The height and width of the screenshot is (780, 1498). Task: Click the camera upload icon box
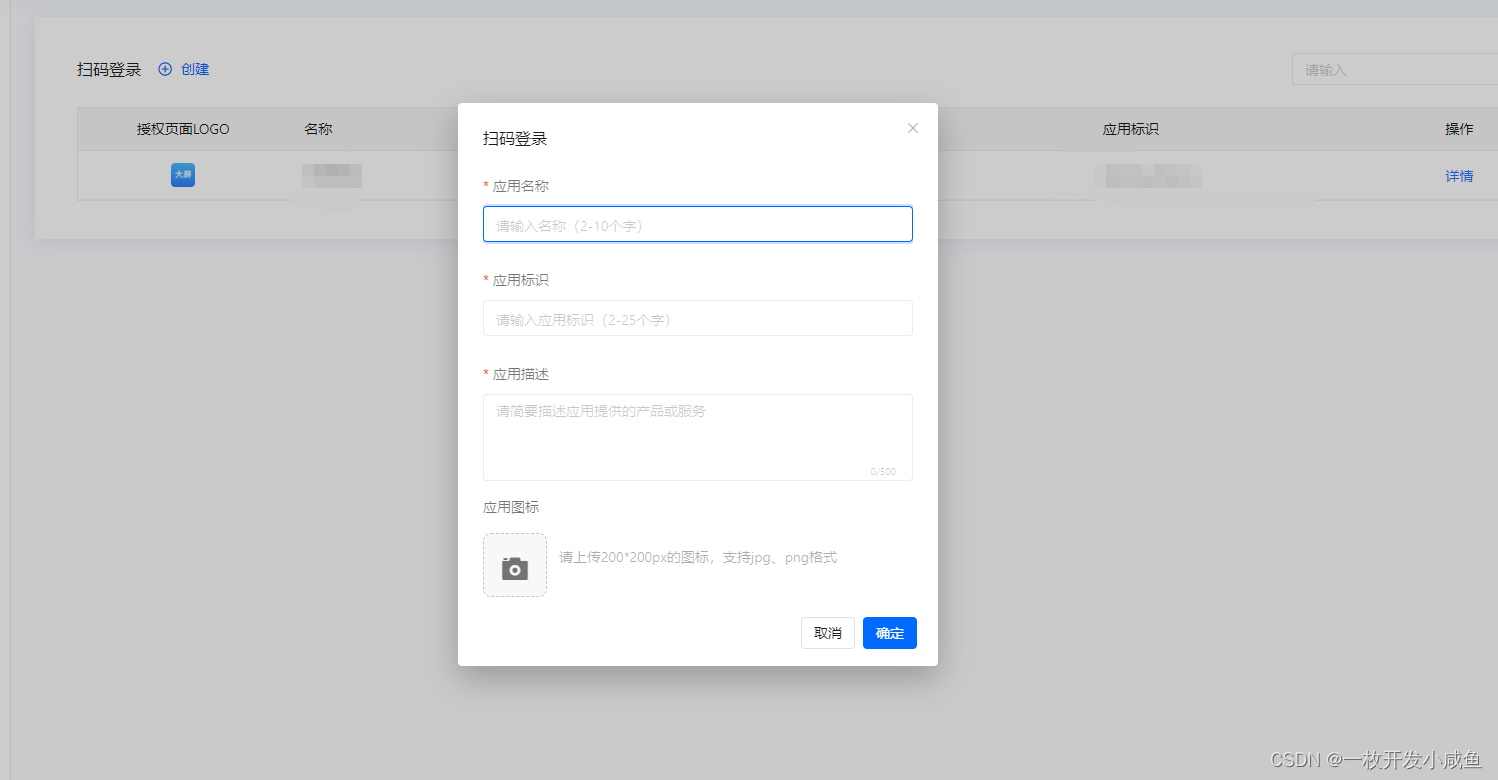pos(515,565)
